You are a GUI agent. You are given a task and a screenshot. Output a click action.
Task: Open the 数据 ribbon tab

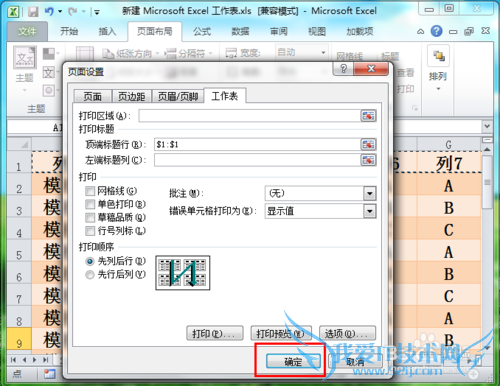click(x=240, y=32)
